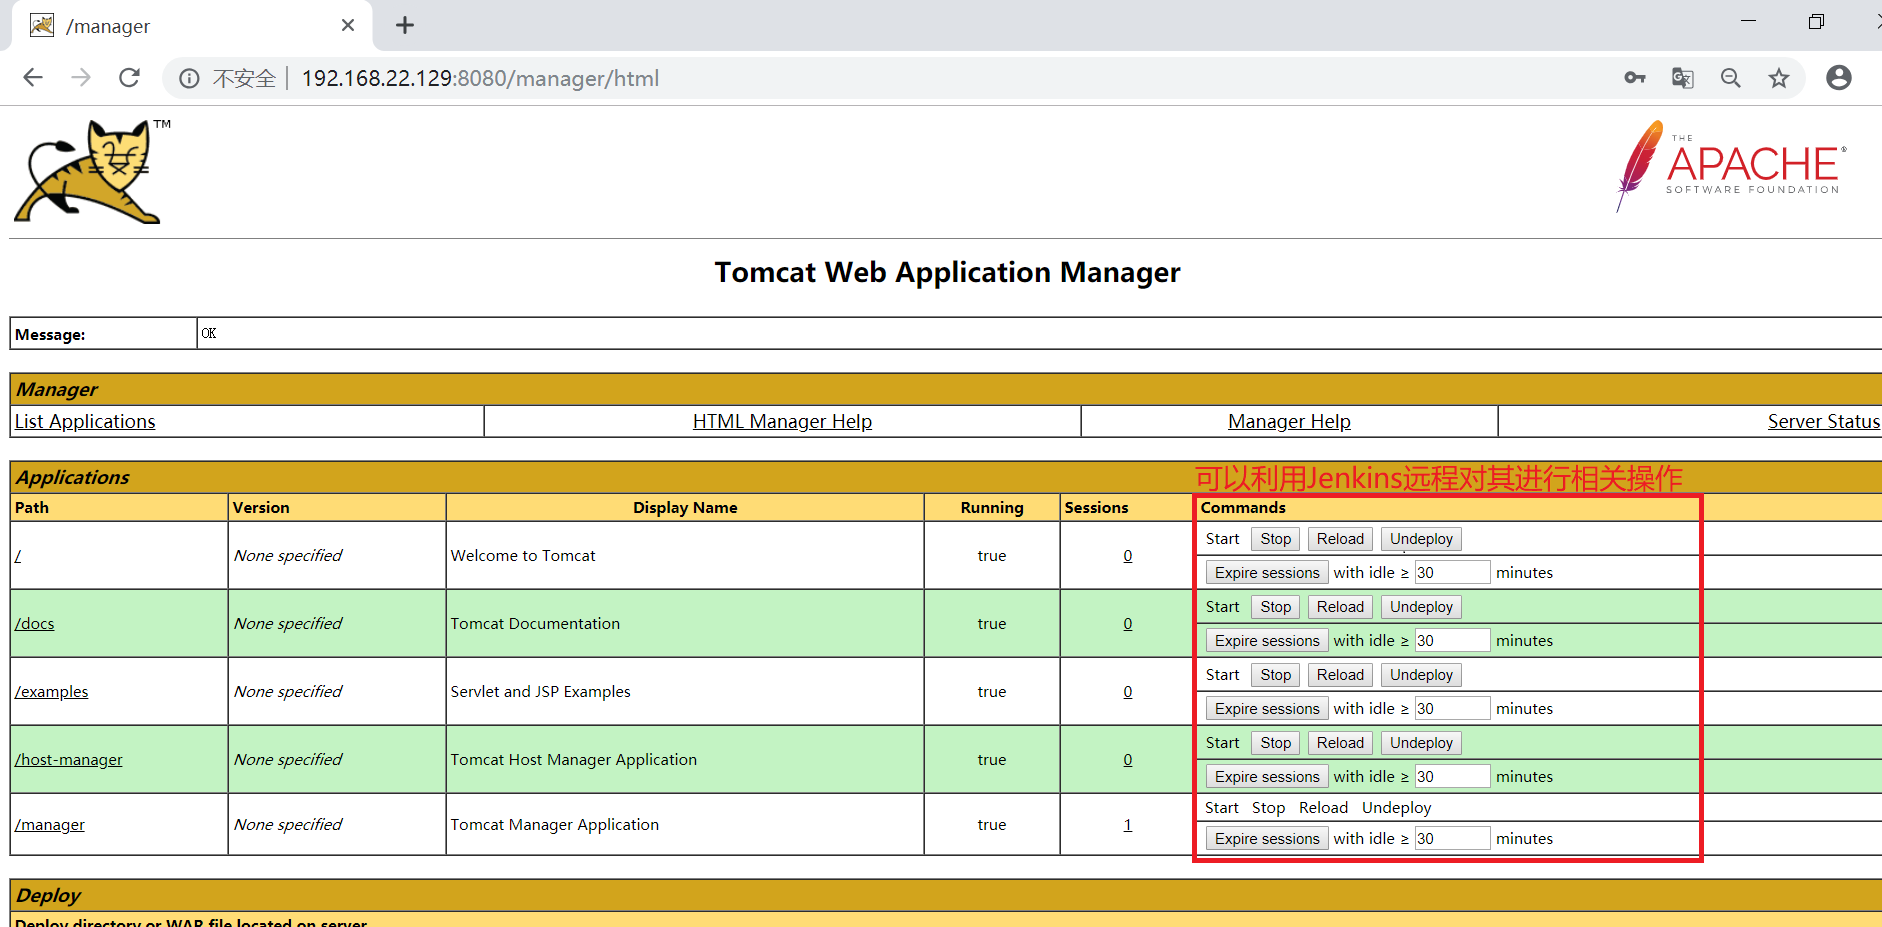
Task: Click the translate page icon
Action: [x=1683, y=78]
